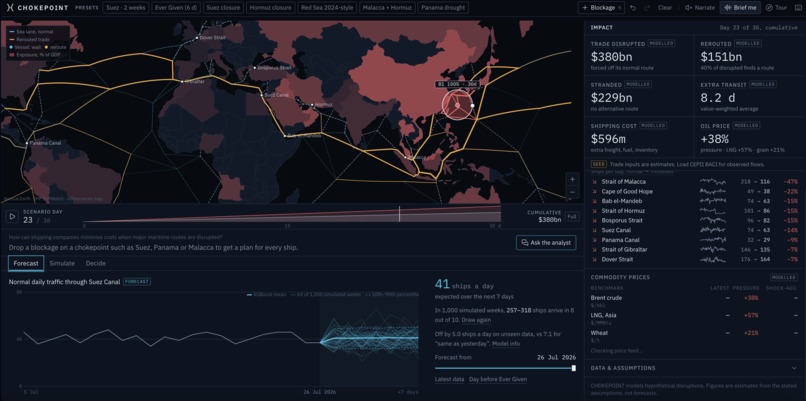
Task: Switch to the Forecast tab
Action: tap(26, 263)
